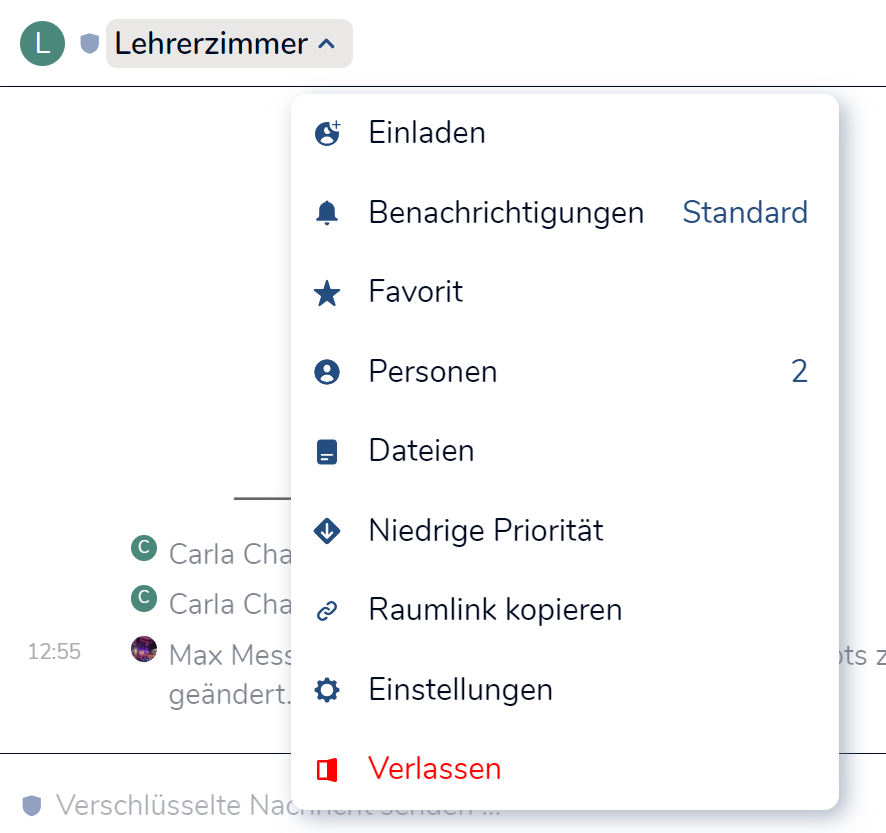Open the Personen member count 2

point(799,372)
